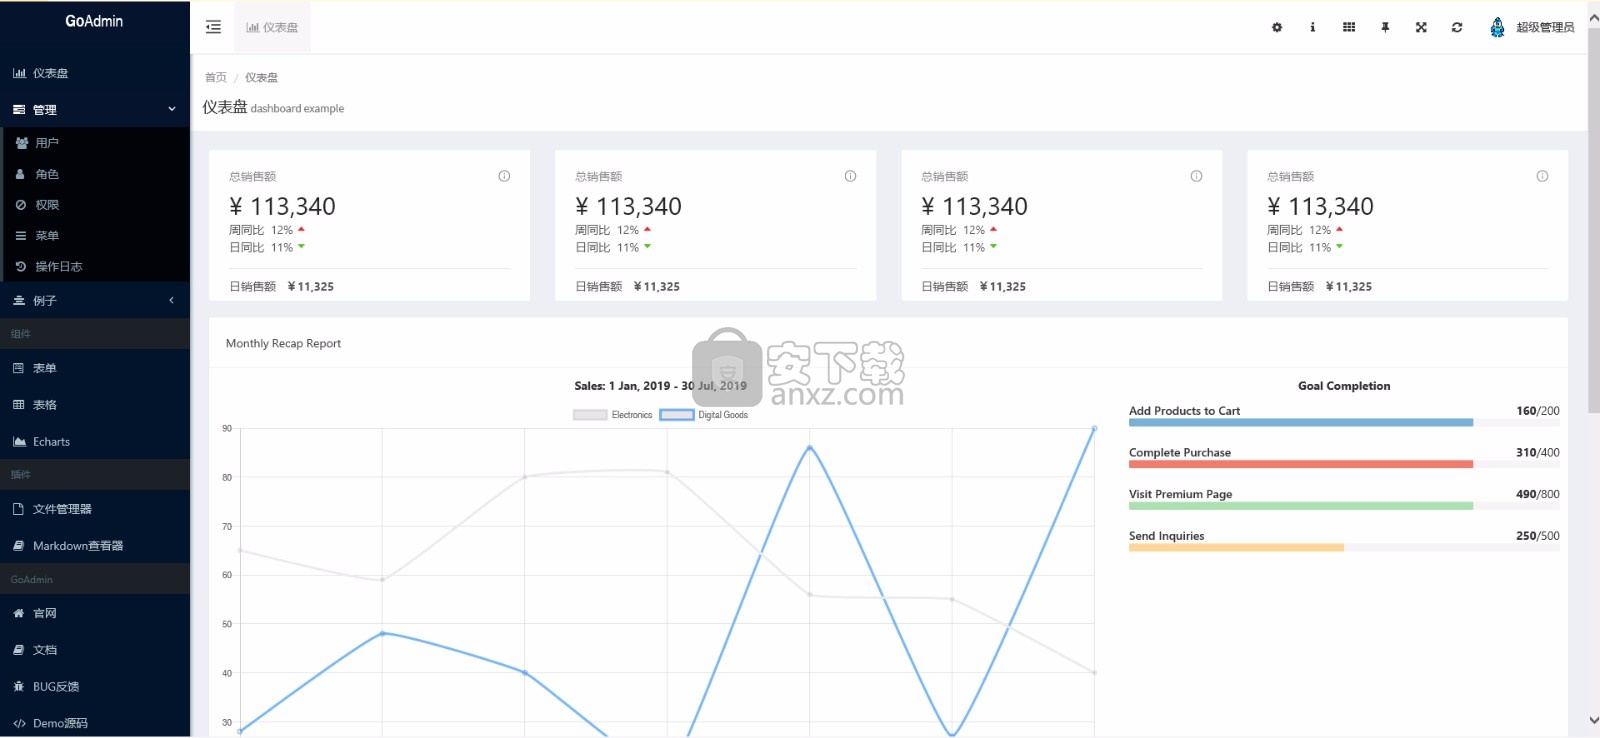Open 文件管理器 plugin in sidebar
The width and height of the screenshot is (1600, 738).
click(95, 509)
